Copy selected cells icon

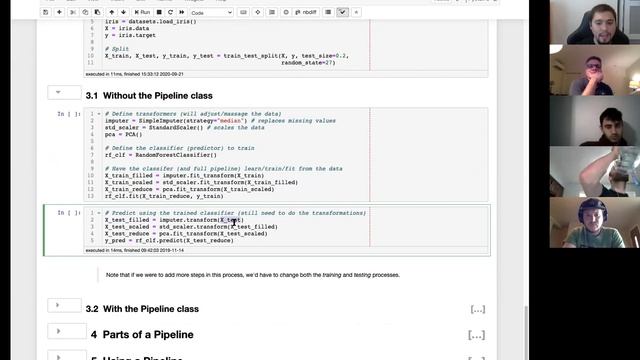click(x=85, y=12)
